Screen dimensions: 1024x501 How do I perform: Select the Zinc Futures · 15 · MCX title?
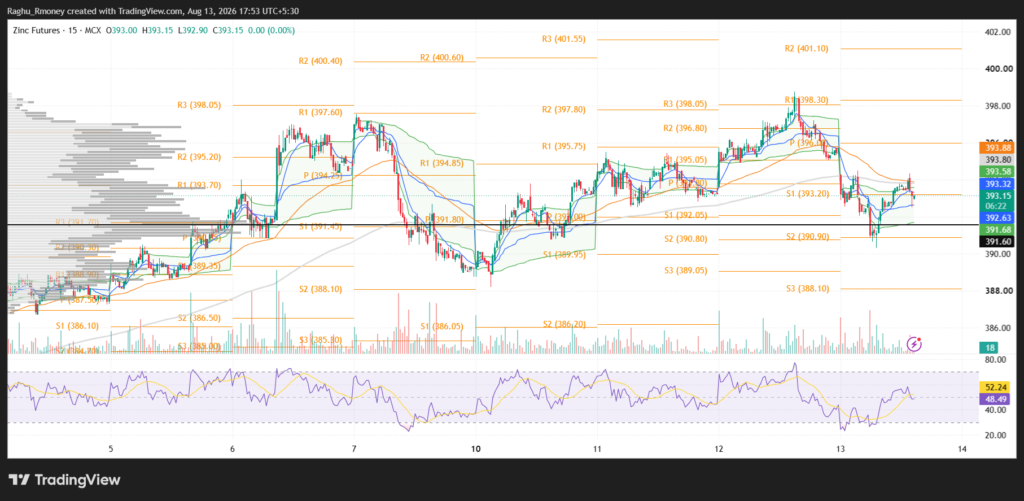pos(57,30)
